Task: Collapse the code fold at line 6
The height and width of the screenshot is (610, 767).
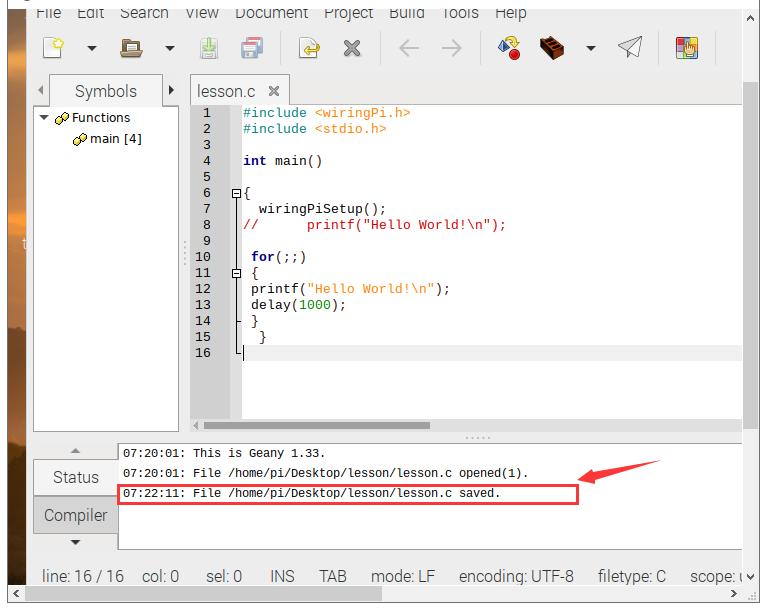Action: [236, 194]
